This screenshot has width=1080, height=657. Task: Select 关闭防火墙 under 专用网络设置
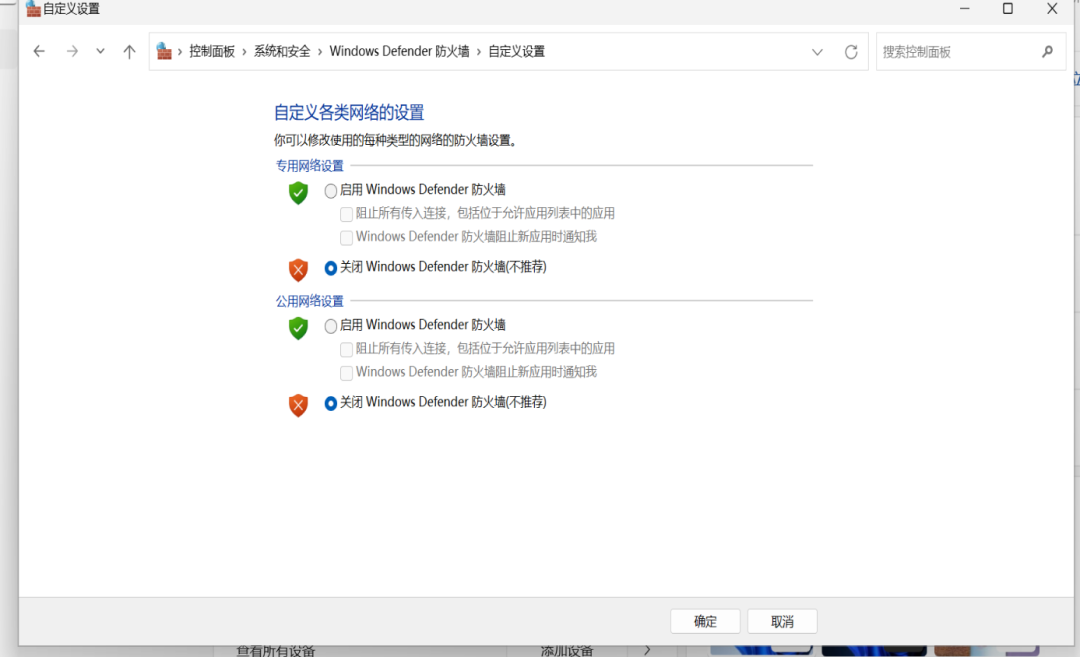331,268
